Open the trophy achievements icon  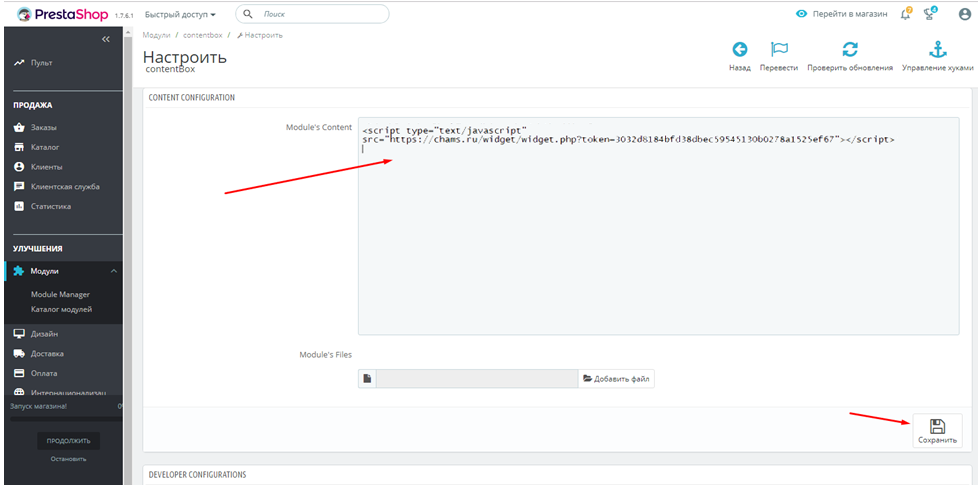pos(930,14)
